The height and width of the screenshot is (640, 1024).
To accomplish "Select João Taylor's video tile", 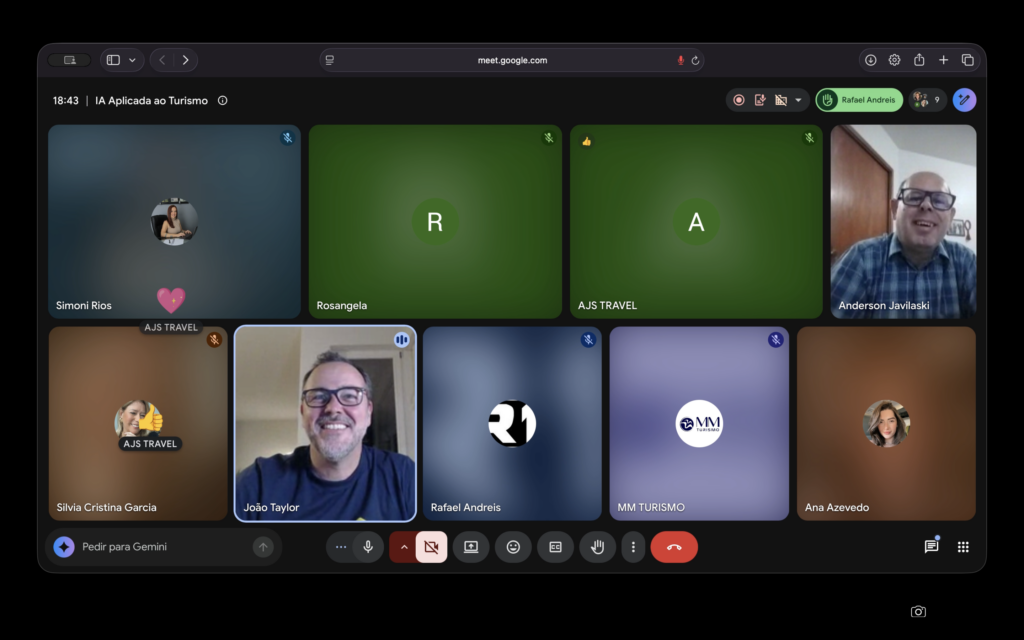I will (325, 423).
